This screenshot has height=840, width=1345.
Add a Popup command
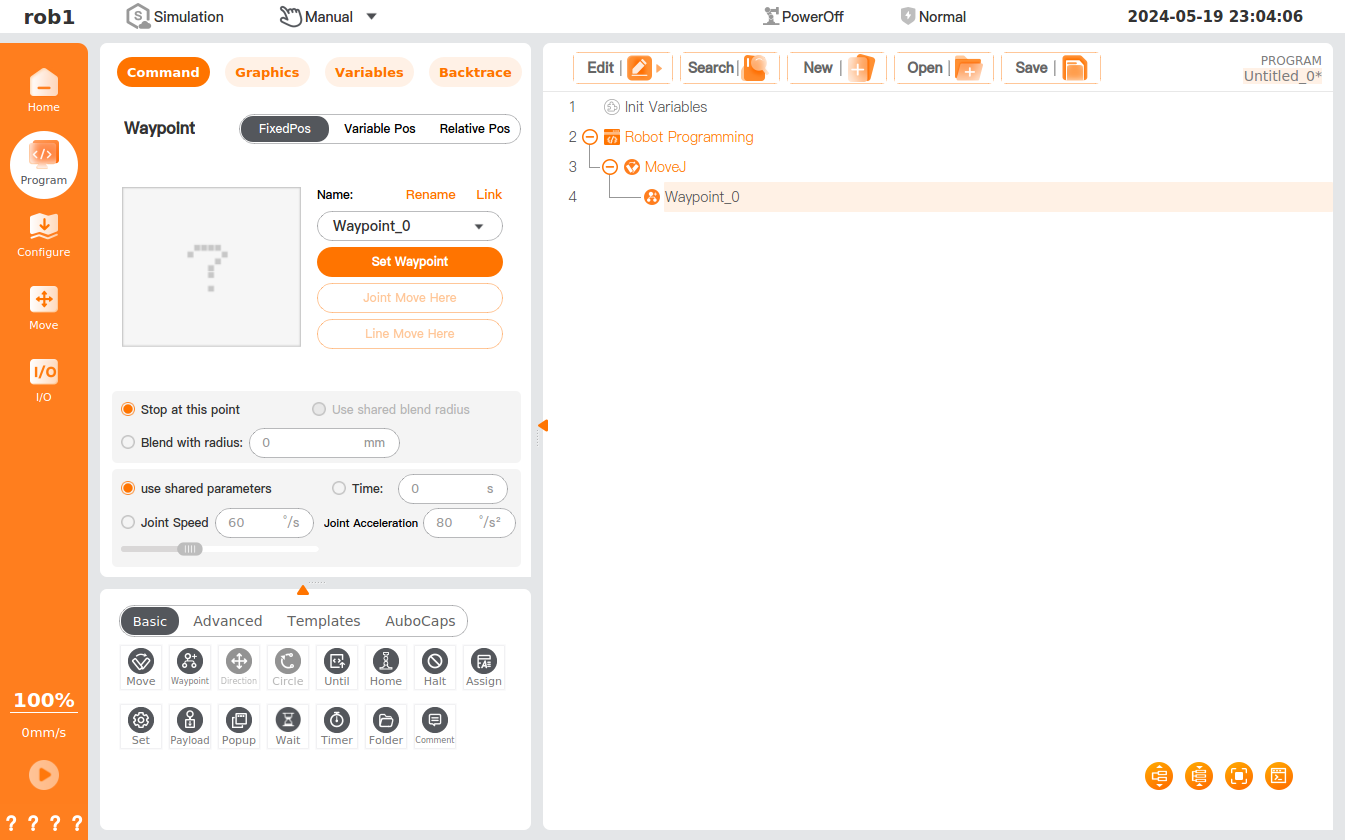239,726
